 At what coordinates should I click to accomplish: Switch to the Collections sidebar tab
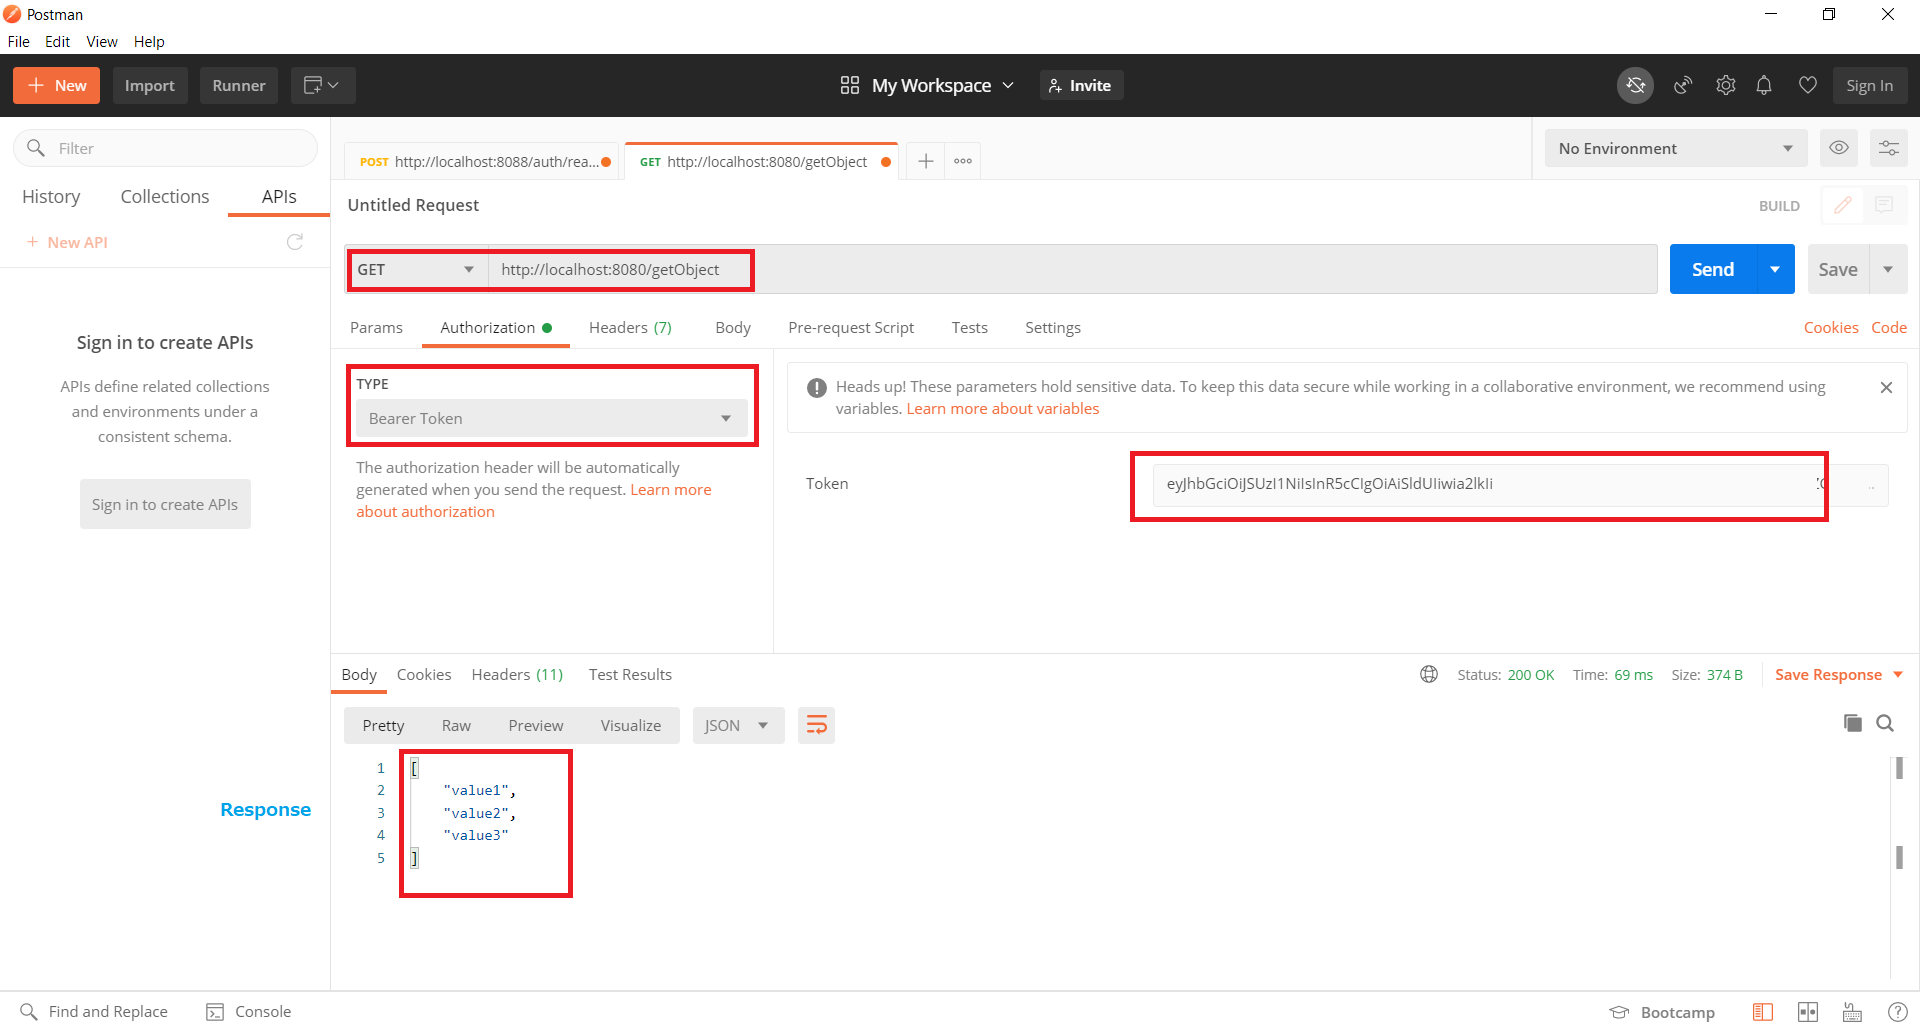coord(165,197)
